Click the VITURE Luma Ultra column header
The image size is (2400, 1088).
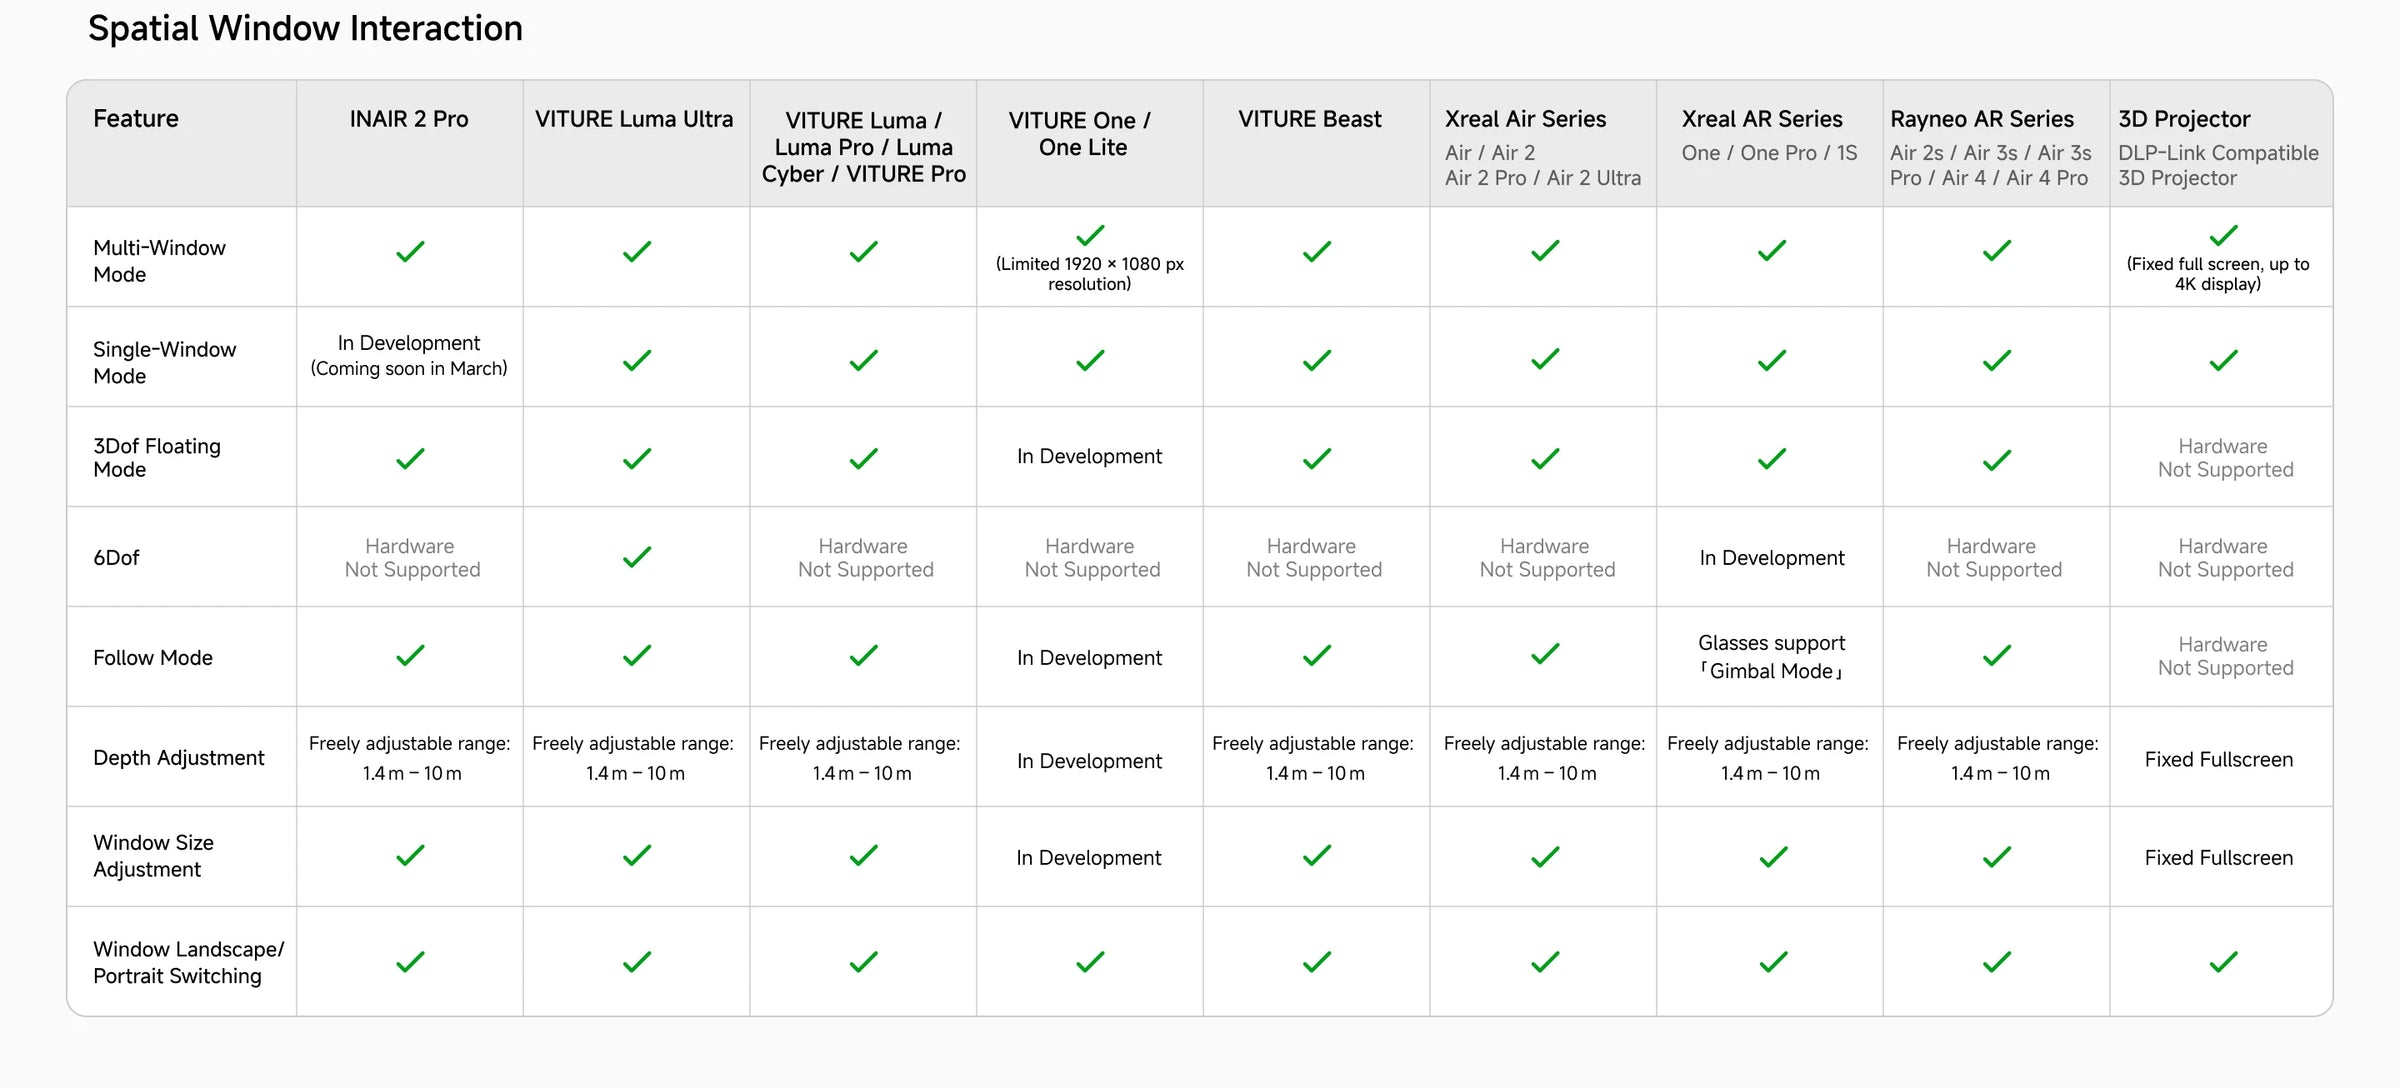tap(634, 119)
